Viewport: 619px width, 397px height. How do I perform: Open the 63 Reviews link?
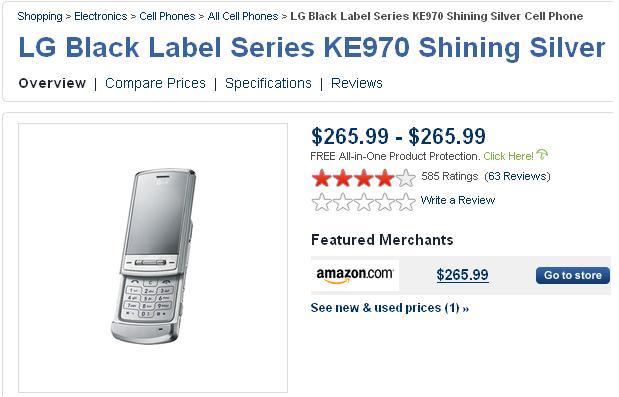tap(518, 176)
